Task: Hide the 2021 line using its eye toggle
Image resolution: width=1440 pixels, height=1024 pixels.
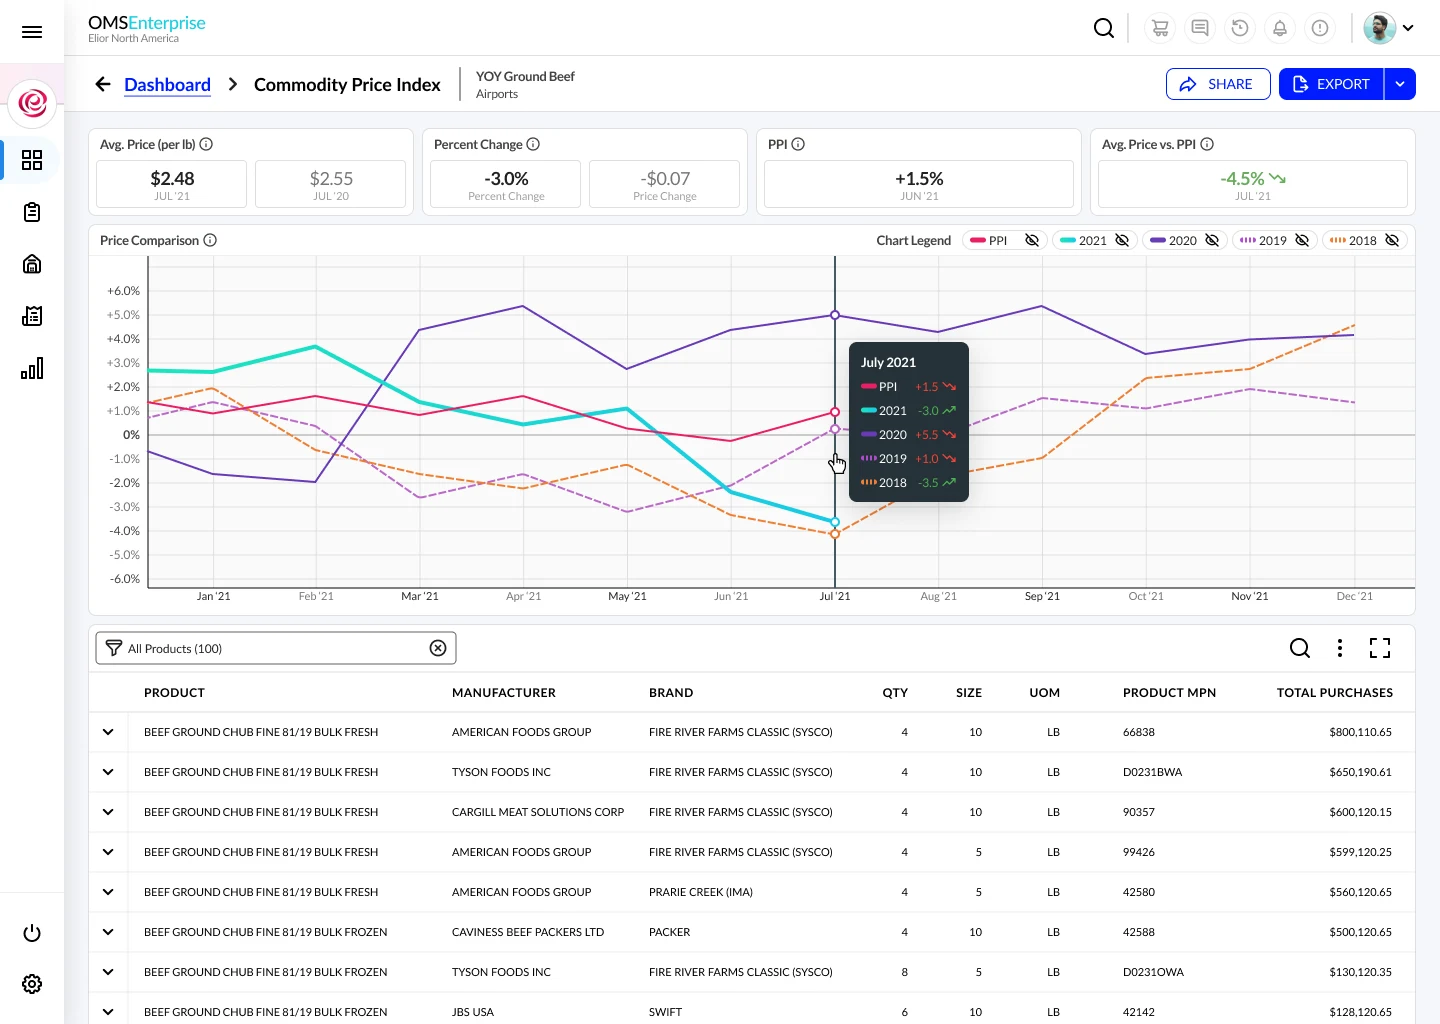Action: (1122, 240)
